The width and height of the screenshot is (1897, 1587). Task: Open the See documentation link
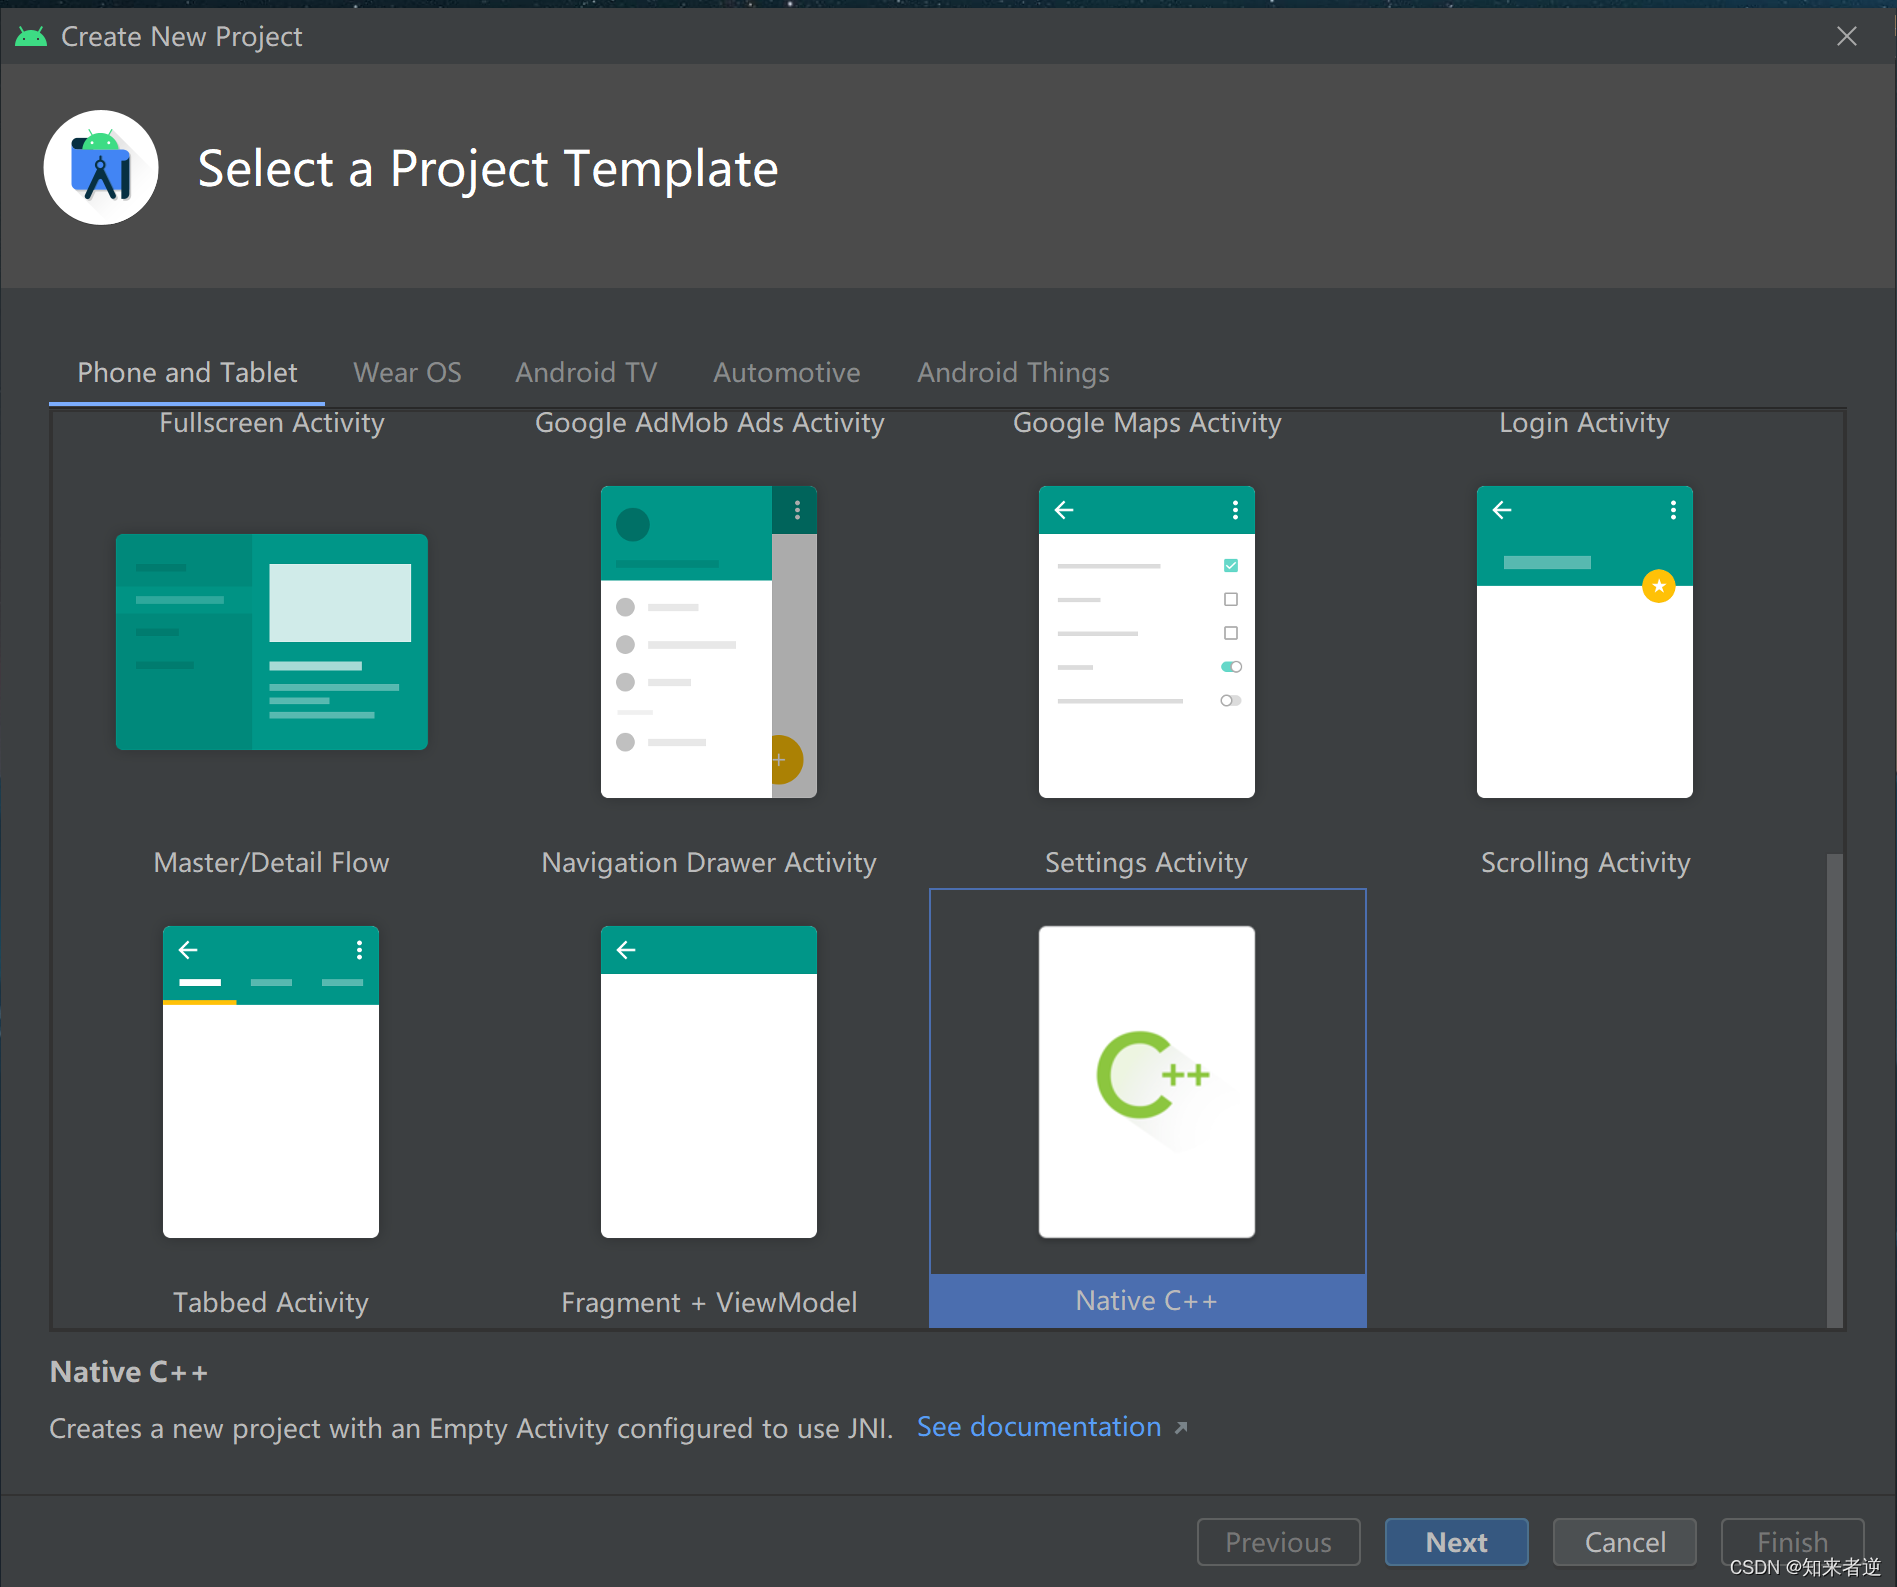click(1039, 1427)
